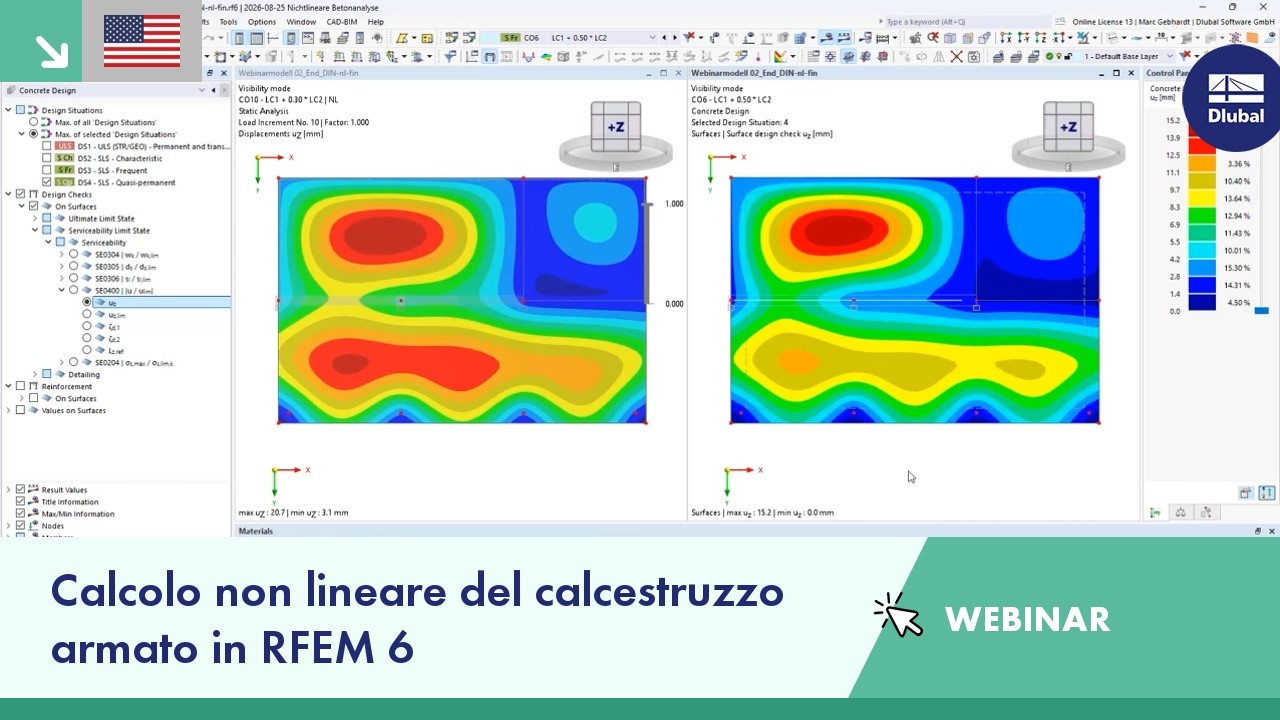
Task: Toggle Title Information checkbox
Action: (20, 502)
